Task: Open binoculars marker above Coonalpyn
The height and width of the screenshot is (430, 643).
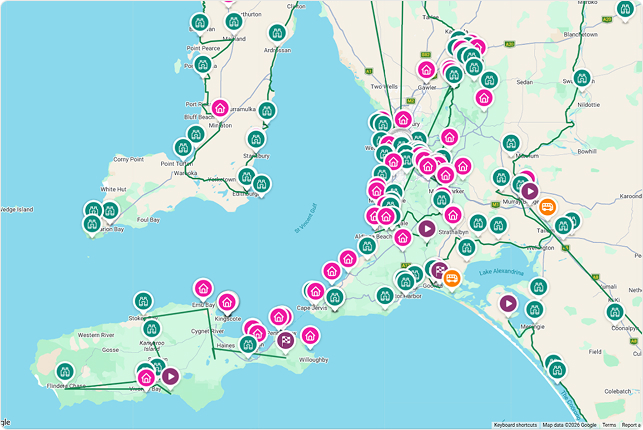Action: 615,312
